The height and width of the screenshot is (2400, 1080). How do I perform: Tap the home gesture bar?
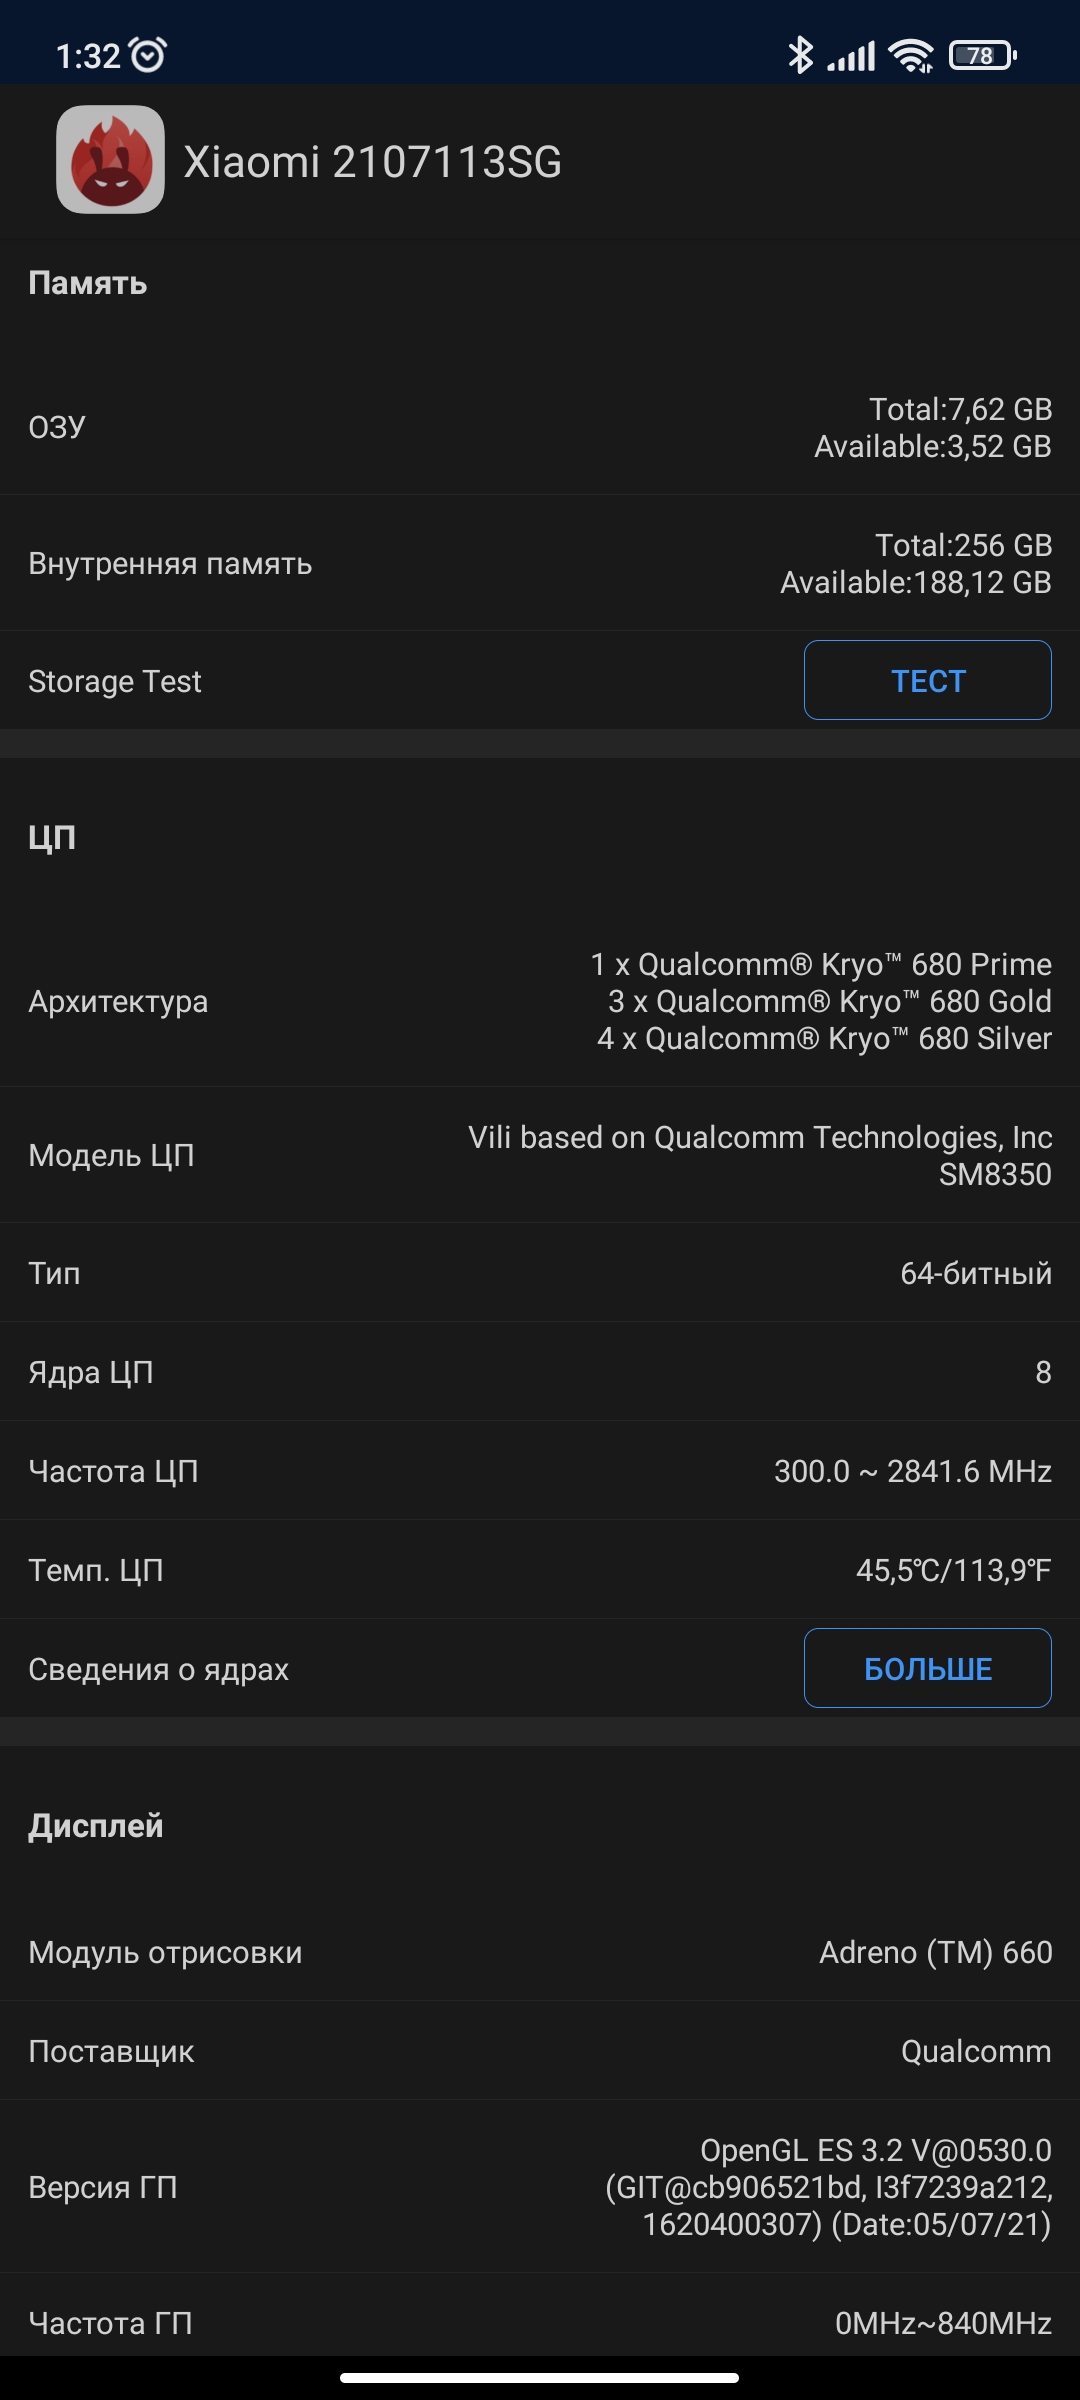click(540, 2378)
